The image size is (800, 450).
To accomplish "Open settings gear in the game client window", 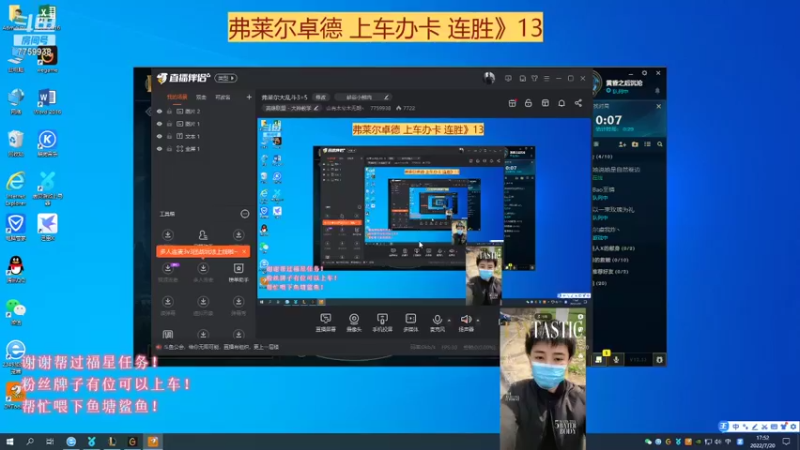I will 644,73.
